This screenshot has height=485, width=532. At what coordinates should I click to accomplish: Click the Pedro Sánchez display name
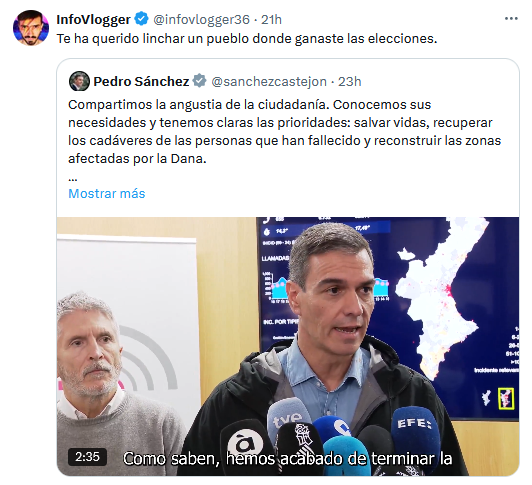[x=141, y=81]
